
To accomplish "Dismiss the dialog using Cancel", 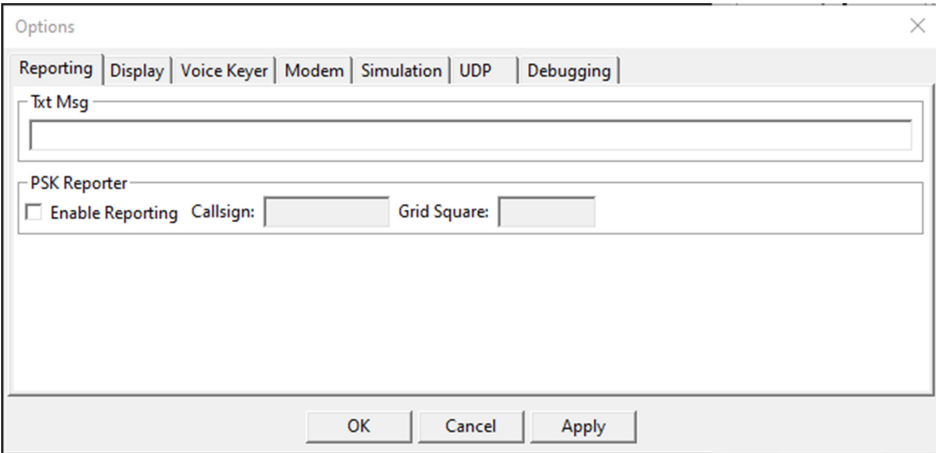I will pos(470,426).
